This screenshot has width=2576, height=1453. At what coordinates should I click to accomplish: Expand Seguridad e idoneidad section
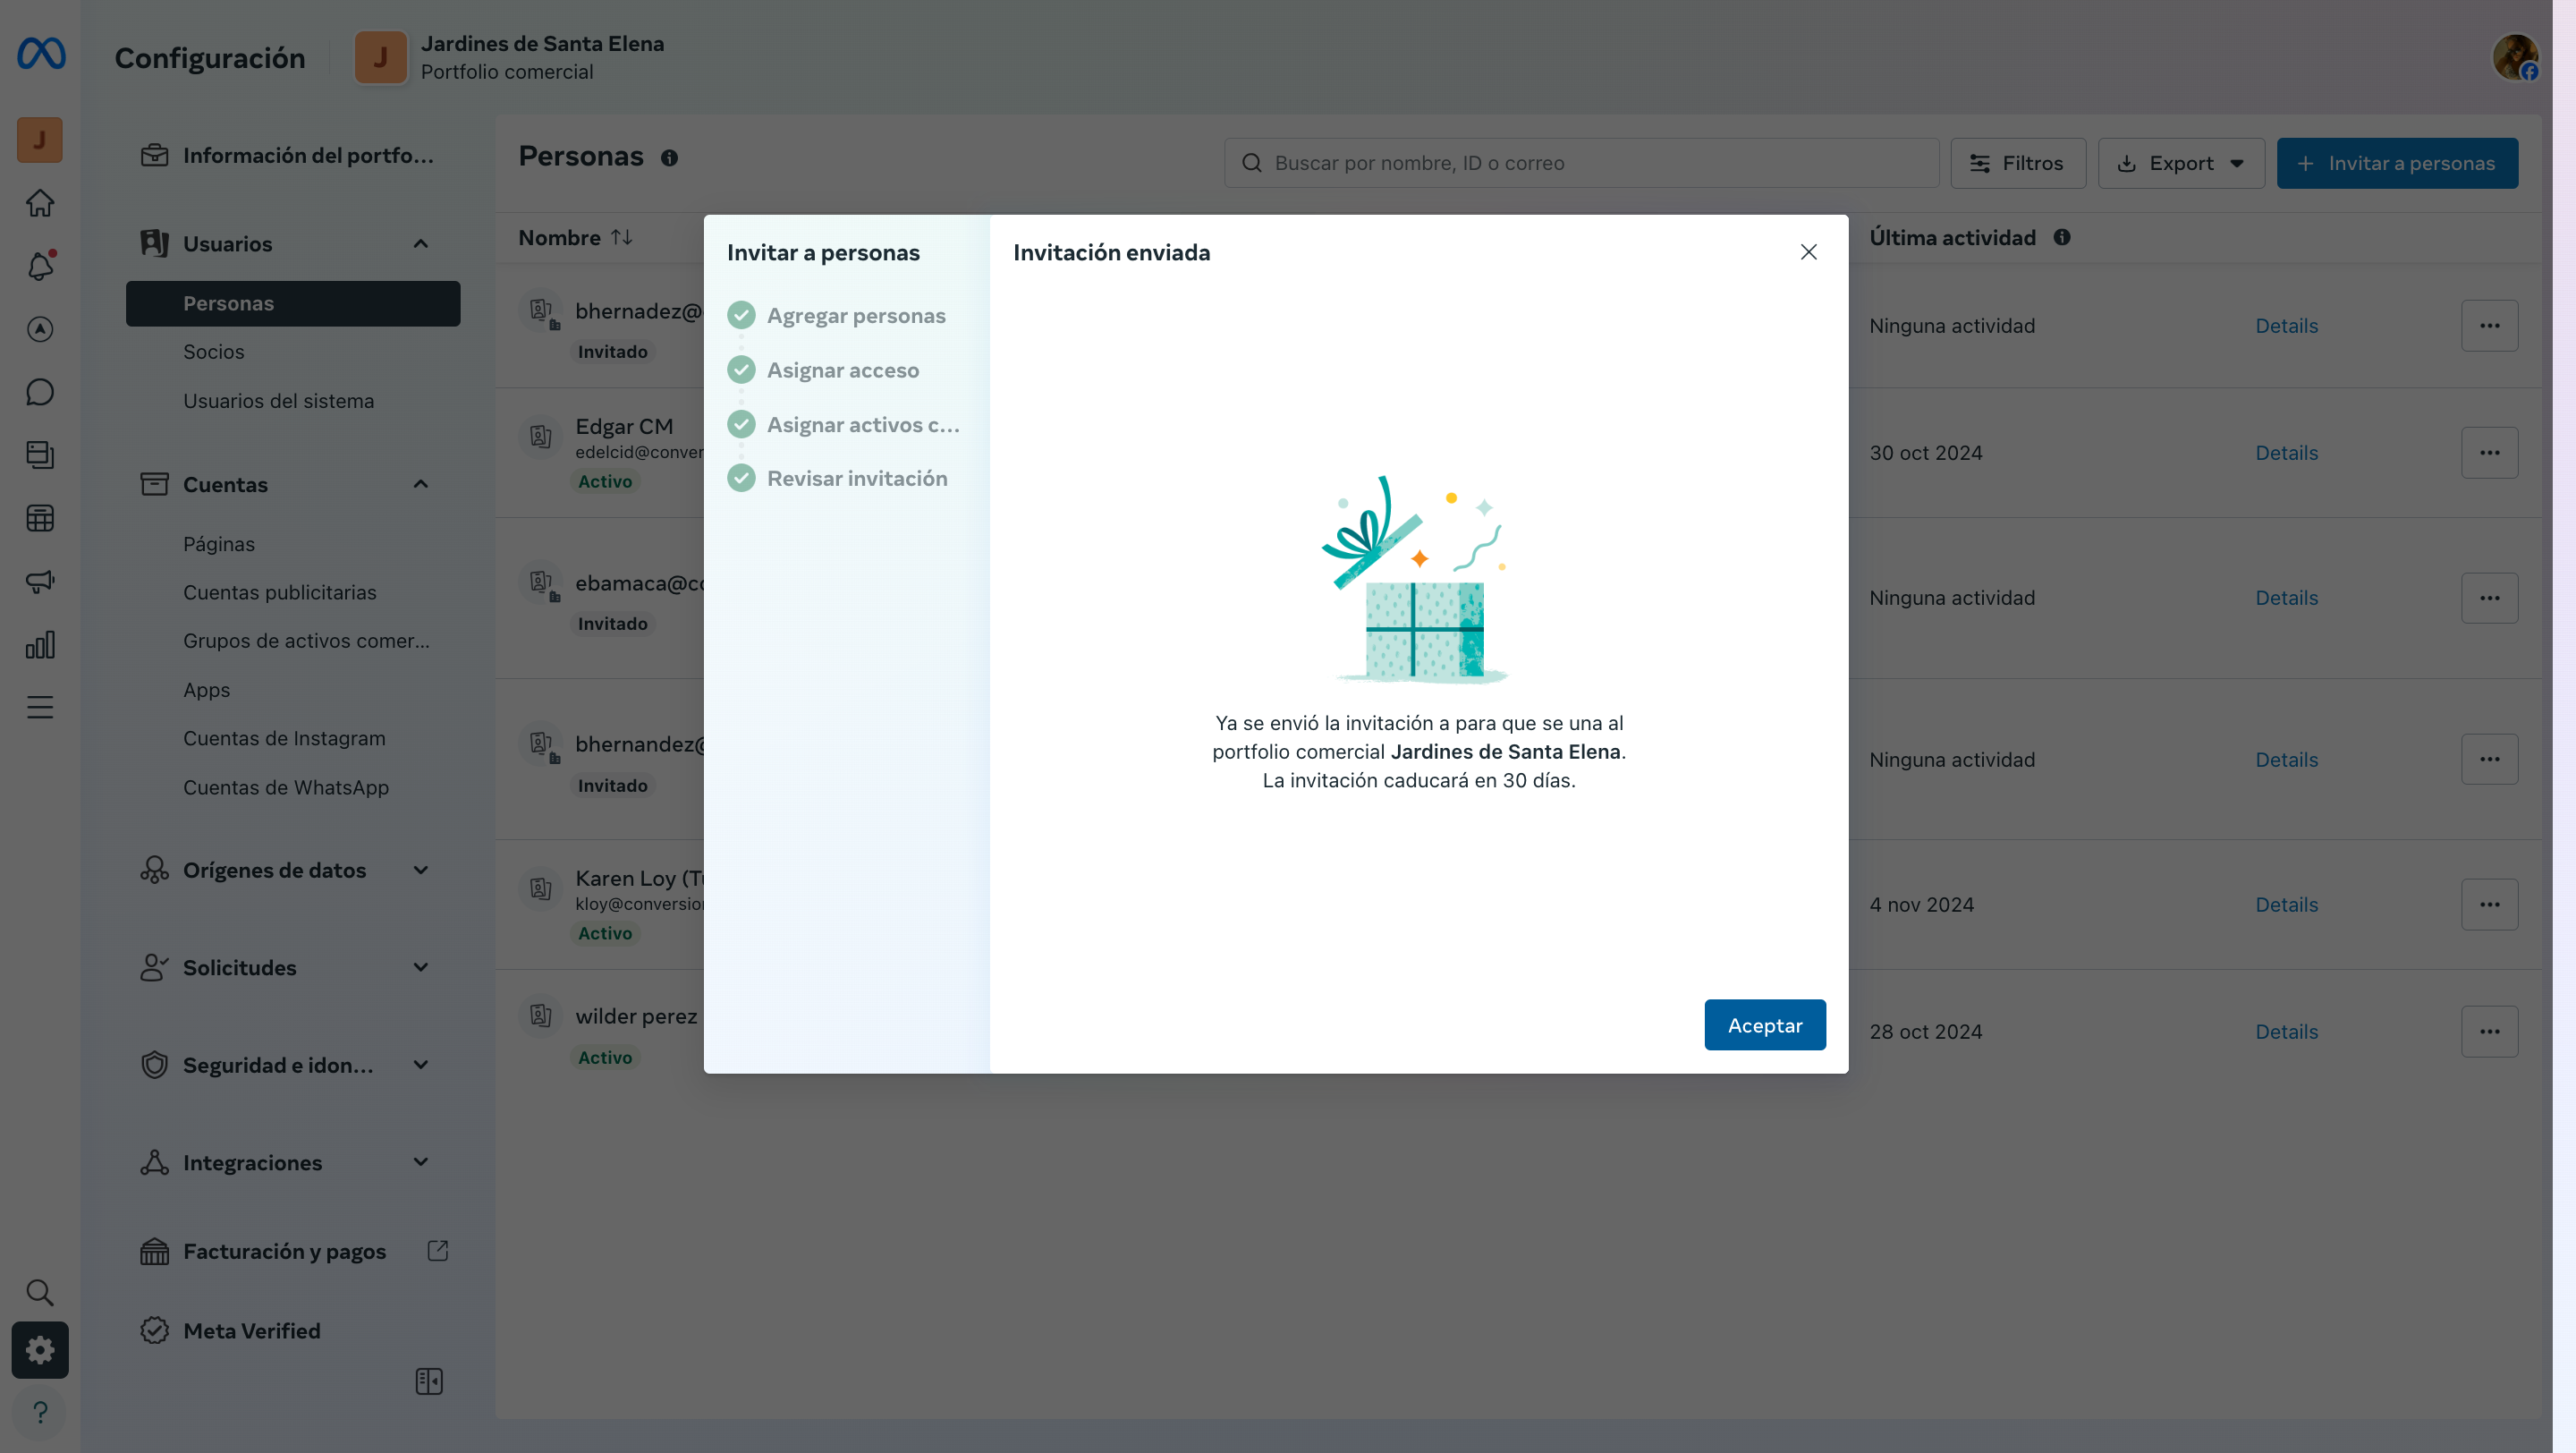[421, 1065]
